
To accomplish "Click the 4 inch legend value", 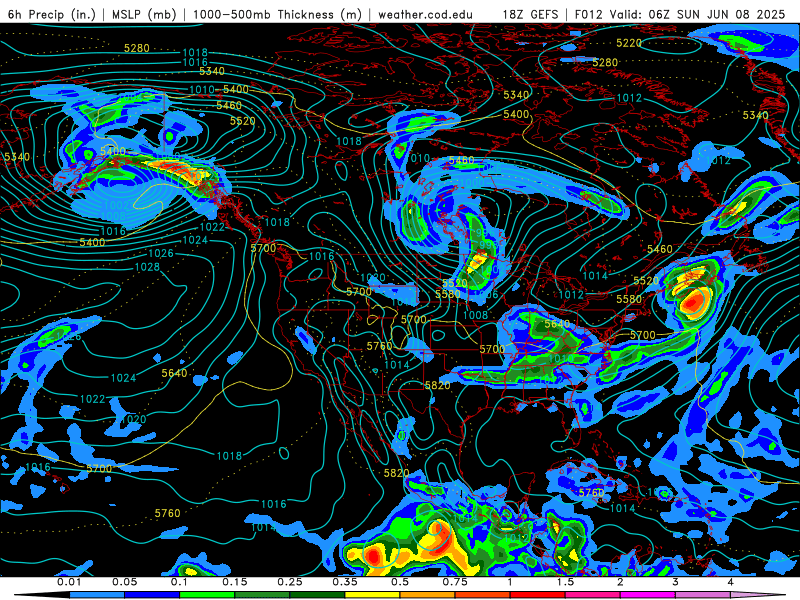I will click(x=730, y=582).
